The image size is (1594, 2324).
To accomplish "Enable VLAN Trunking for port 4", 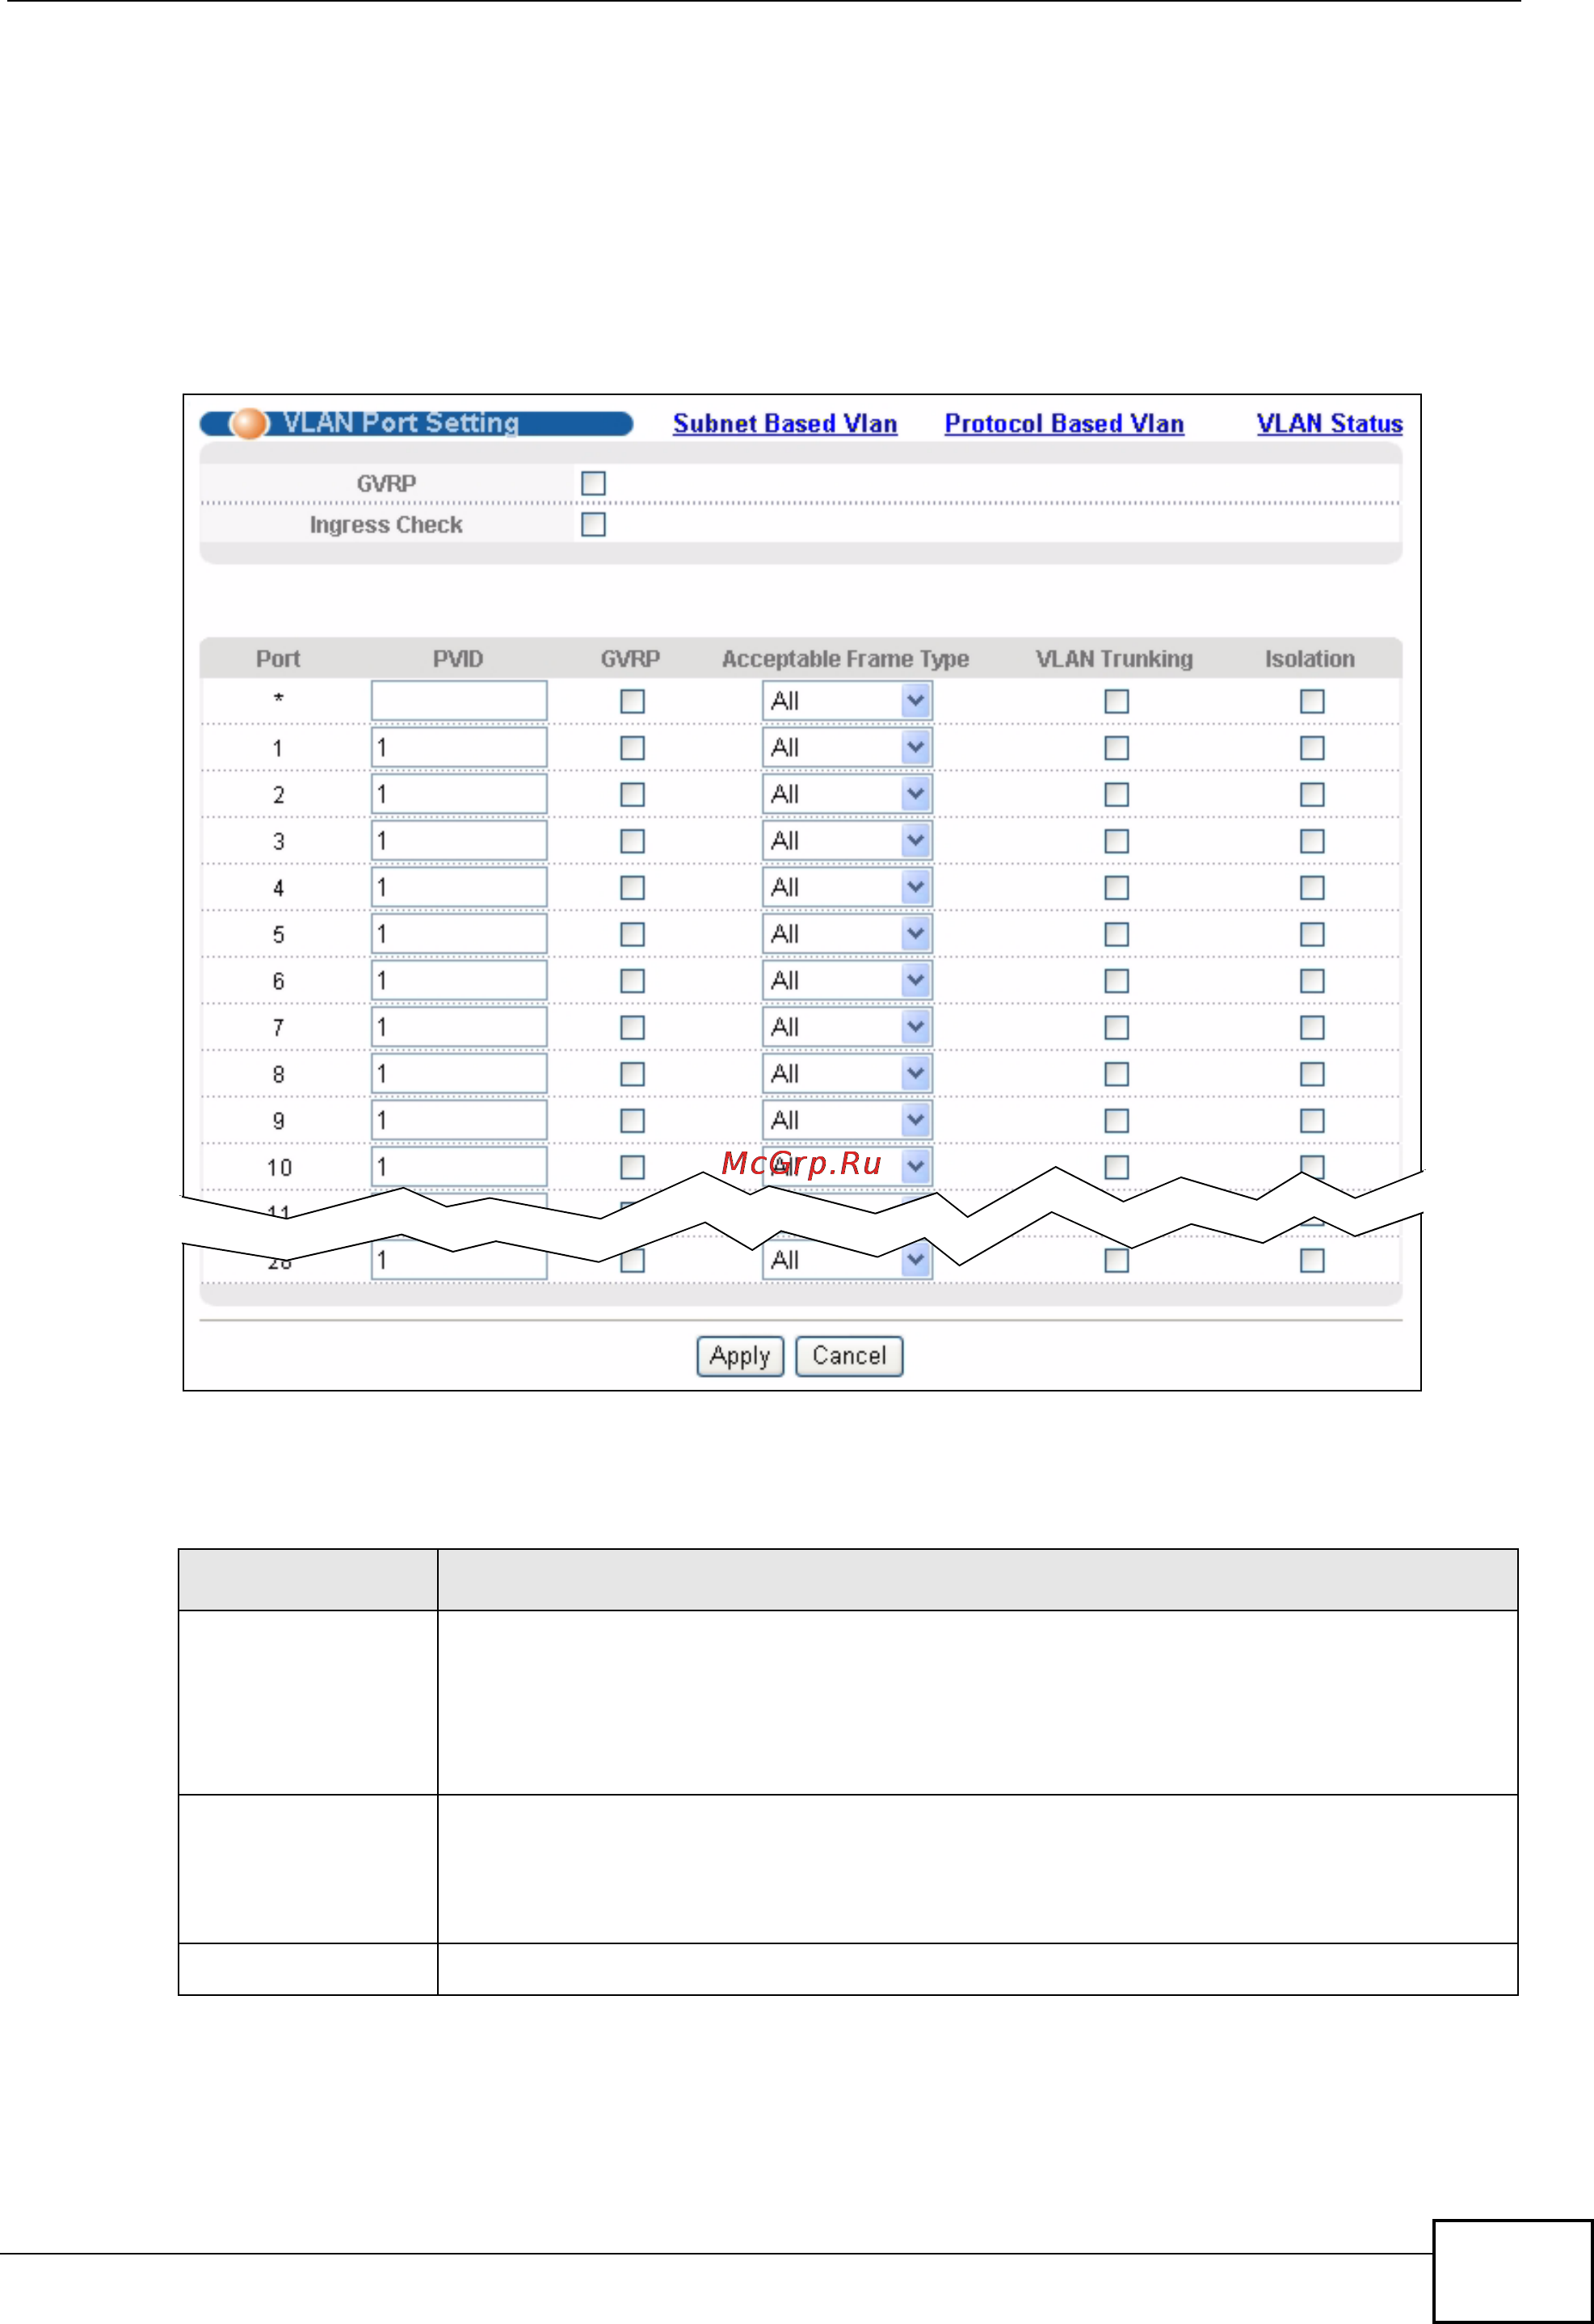I will pyautogui.click(x=1116, y=887).
